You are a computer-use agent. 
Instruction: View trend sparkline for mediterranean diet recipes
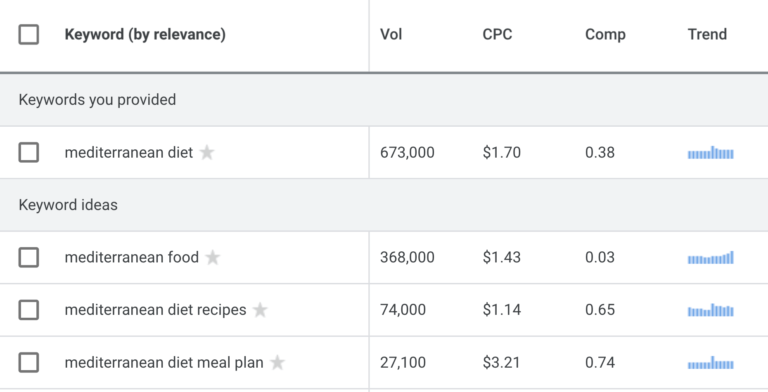click(x=711, y=310)
